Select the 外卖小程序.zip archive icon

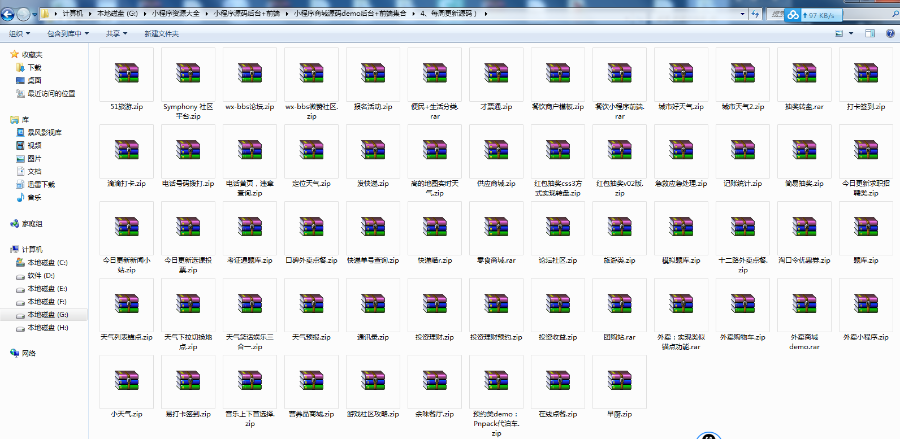pyautogui.click(x=866, y=304)
